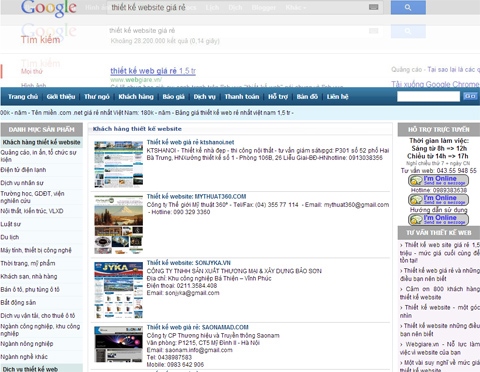The image size is (480, 372).
Task: Click the GO button beside site search
Action: click(x=470, y=96)
